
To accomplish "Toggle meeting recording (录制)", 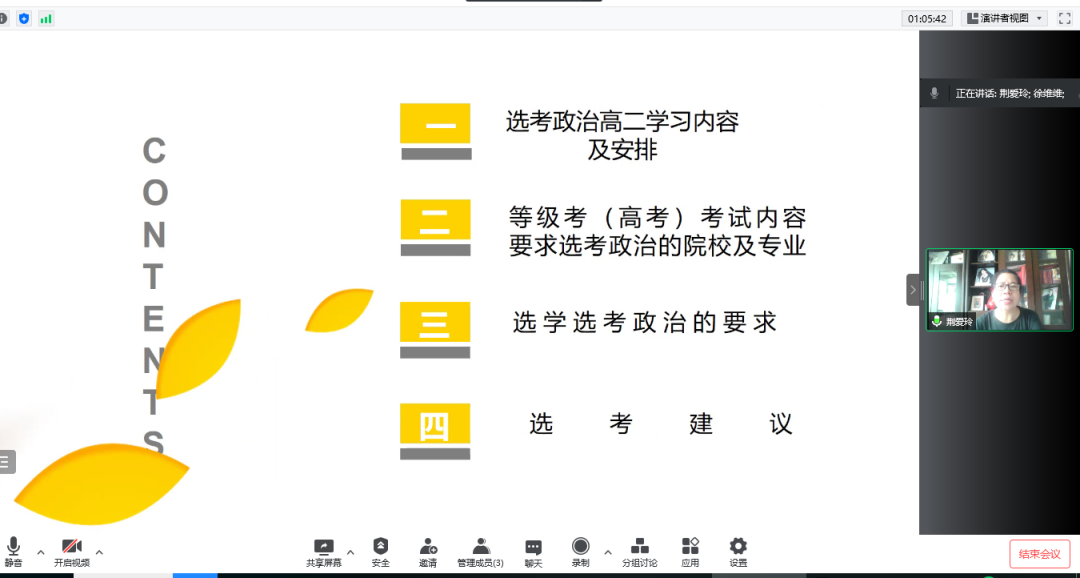I will pyautogui.click(x=580, y=551).
